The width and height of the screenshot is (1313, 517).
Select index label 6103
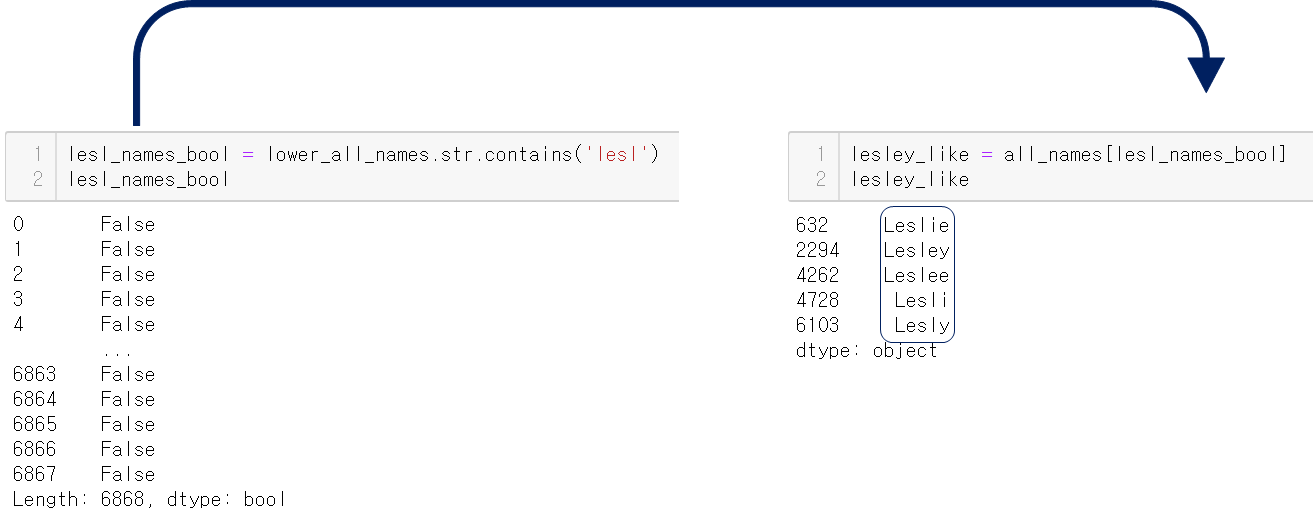click(x=818, y=325)
